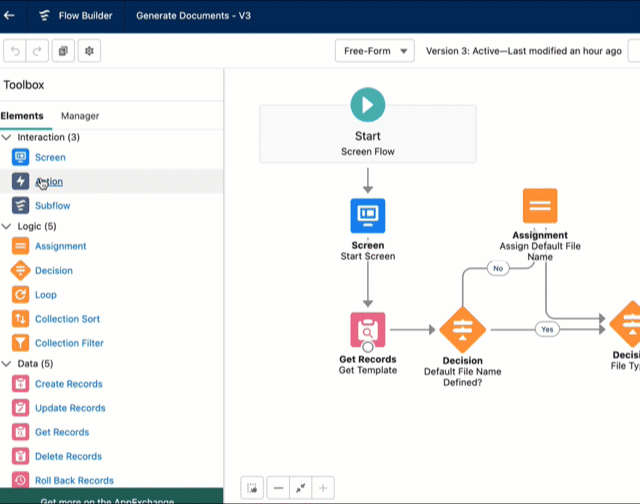This screenshot has height=504, width=640.
Task: Switch to the Elements tab
Action: point(22,116)
